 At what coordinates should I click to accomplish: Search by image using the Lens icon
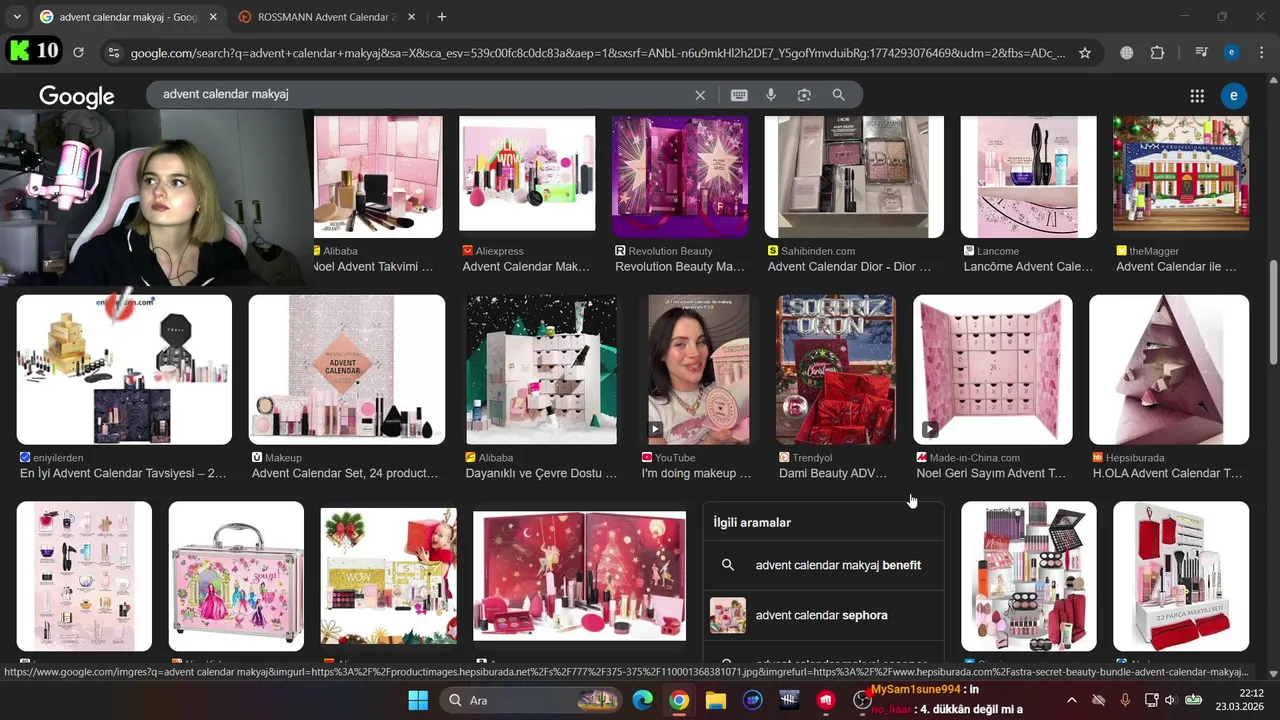[x=804, y=95]
